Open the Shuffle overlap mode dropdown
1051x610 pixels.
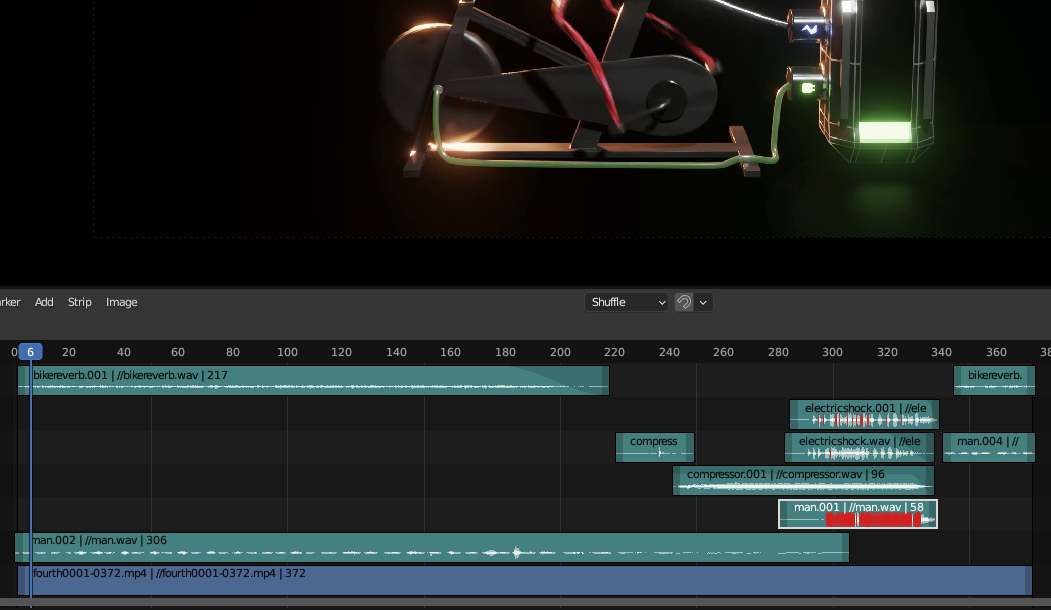[627, 302]
